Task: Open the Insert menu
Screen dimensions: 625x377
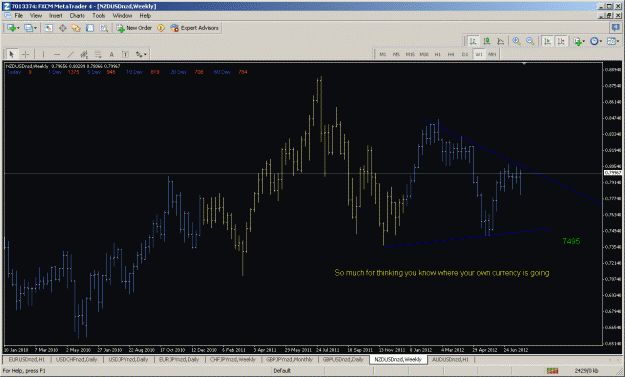Action: pyautogui.click(x=56, y=16)
